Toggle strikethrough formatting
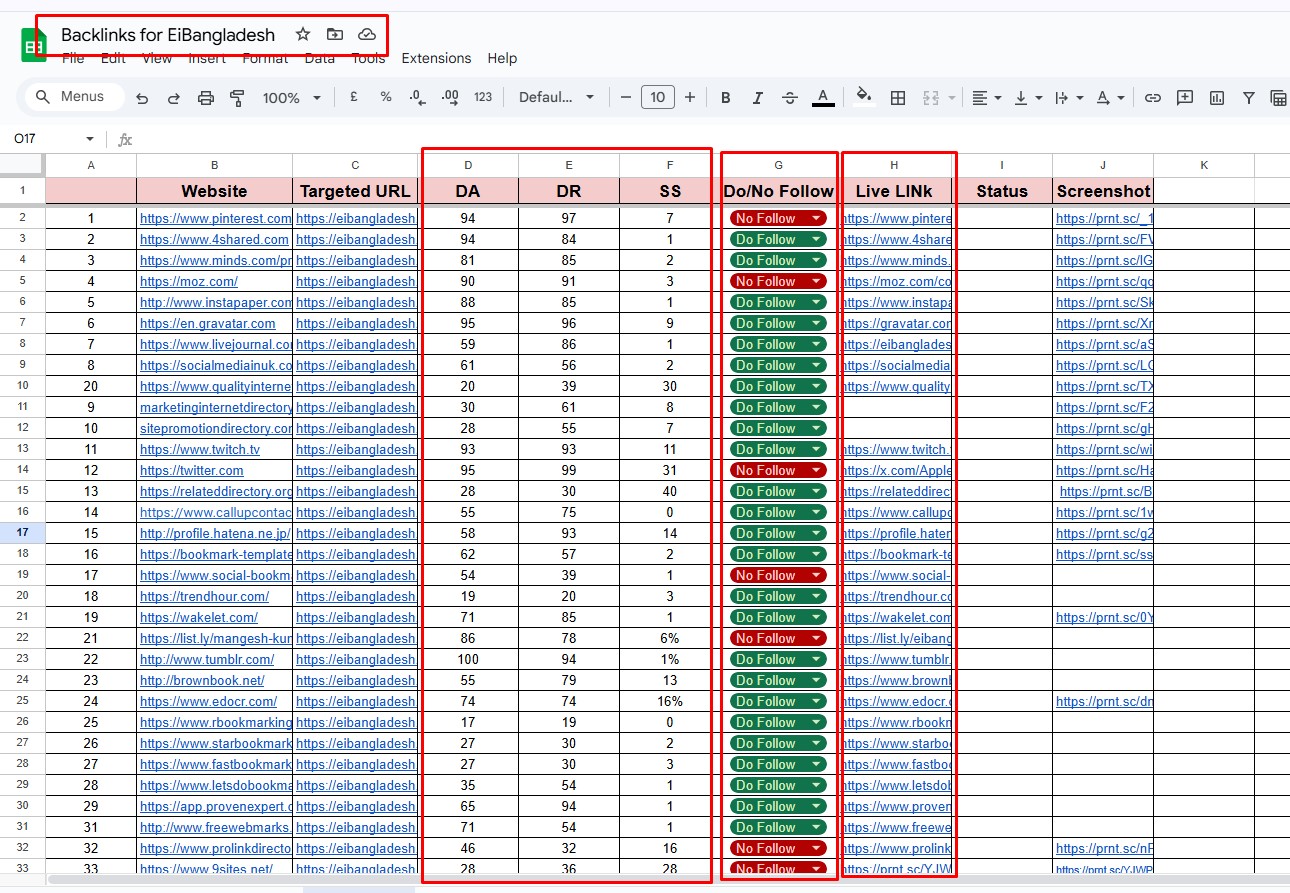The width and height of the screenshot is (1290, 893). [789, 98]
